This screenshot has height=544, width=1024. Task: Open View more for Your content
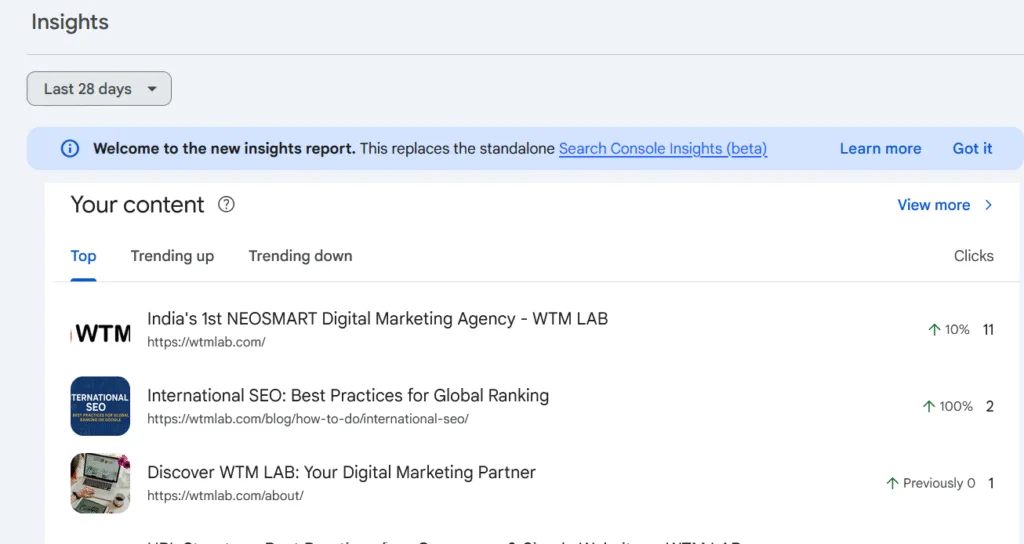click(934, 205)
